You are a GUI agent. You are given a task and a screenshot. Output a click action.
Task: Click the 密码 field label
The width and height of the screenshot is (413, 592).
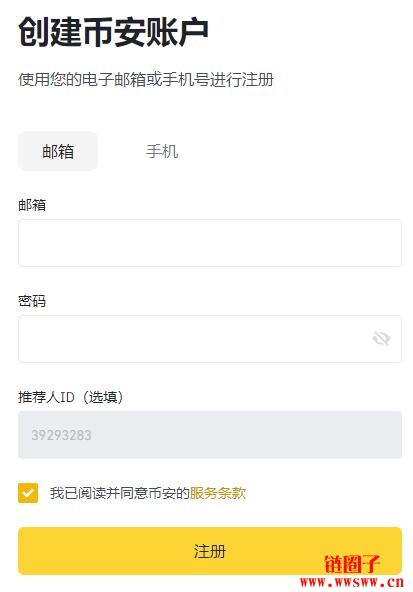pyautogui.click(x=32, y=301)
